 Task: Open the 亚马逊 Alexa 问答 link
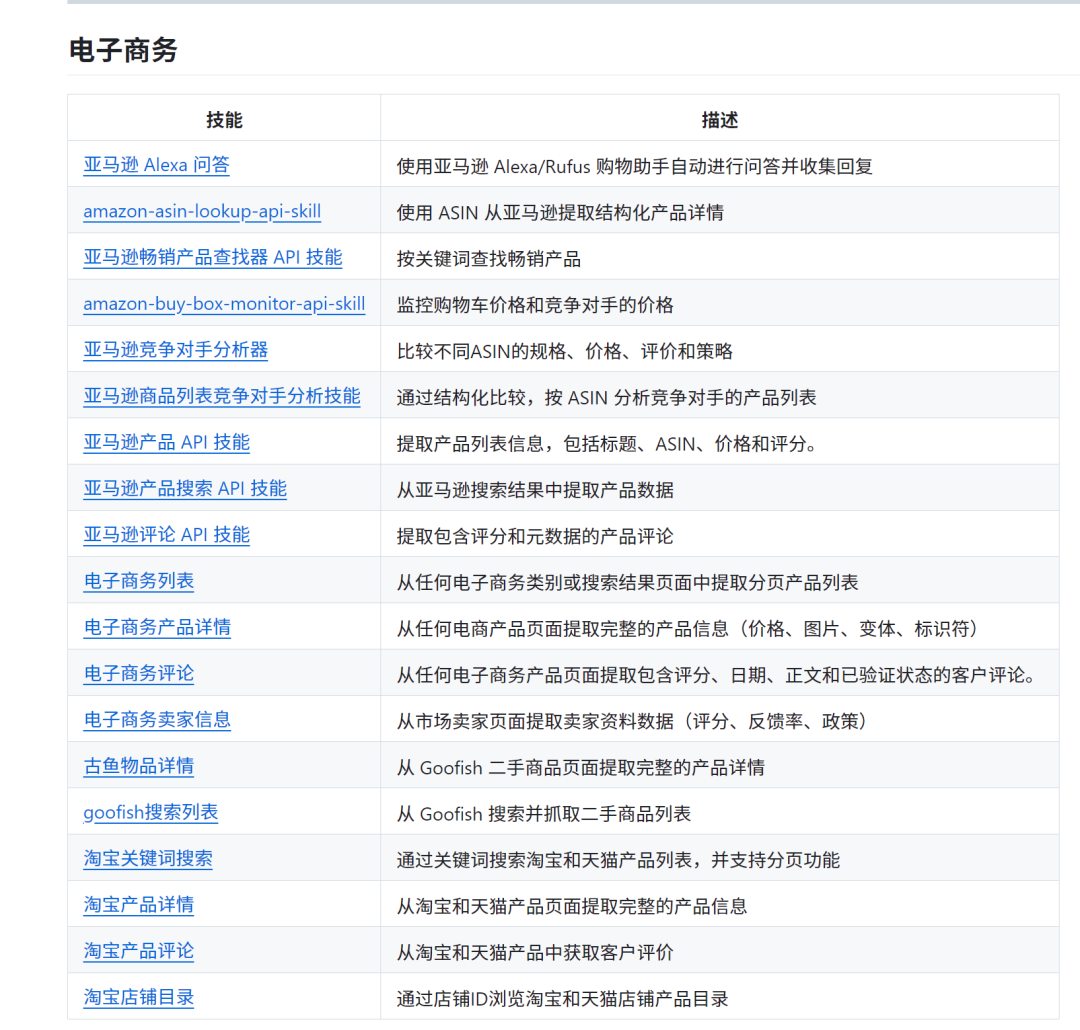click(x=156, y=165)
